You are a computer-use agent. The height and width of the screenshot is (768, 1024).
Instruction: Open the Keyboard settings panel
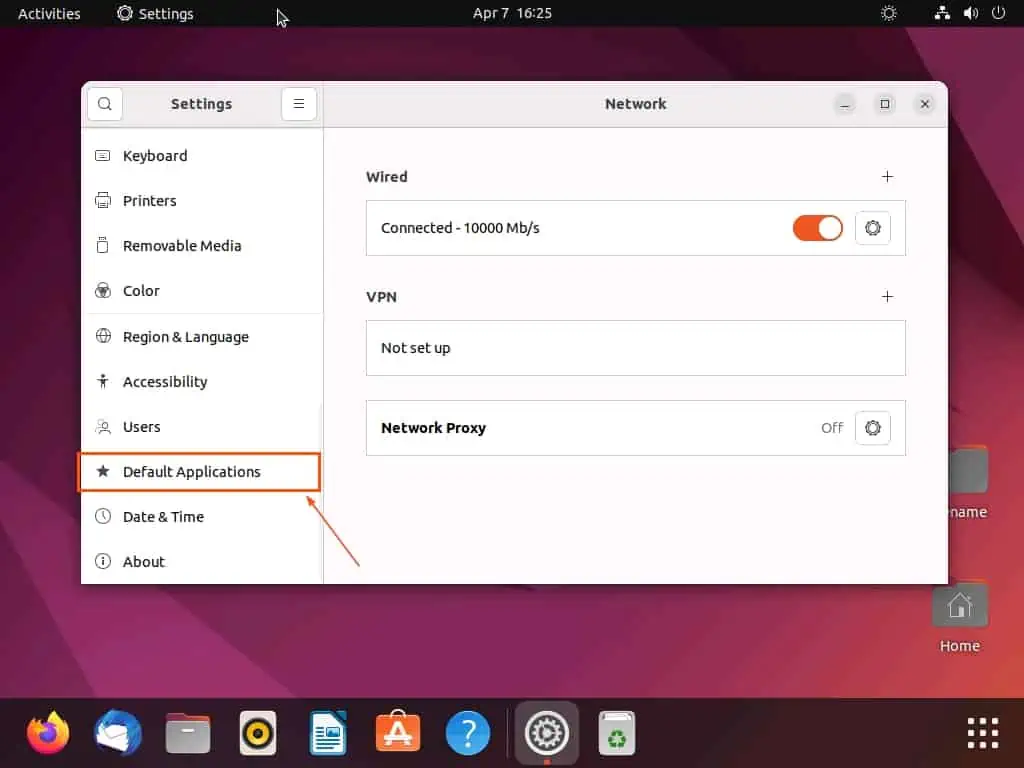(155, 156)
